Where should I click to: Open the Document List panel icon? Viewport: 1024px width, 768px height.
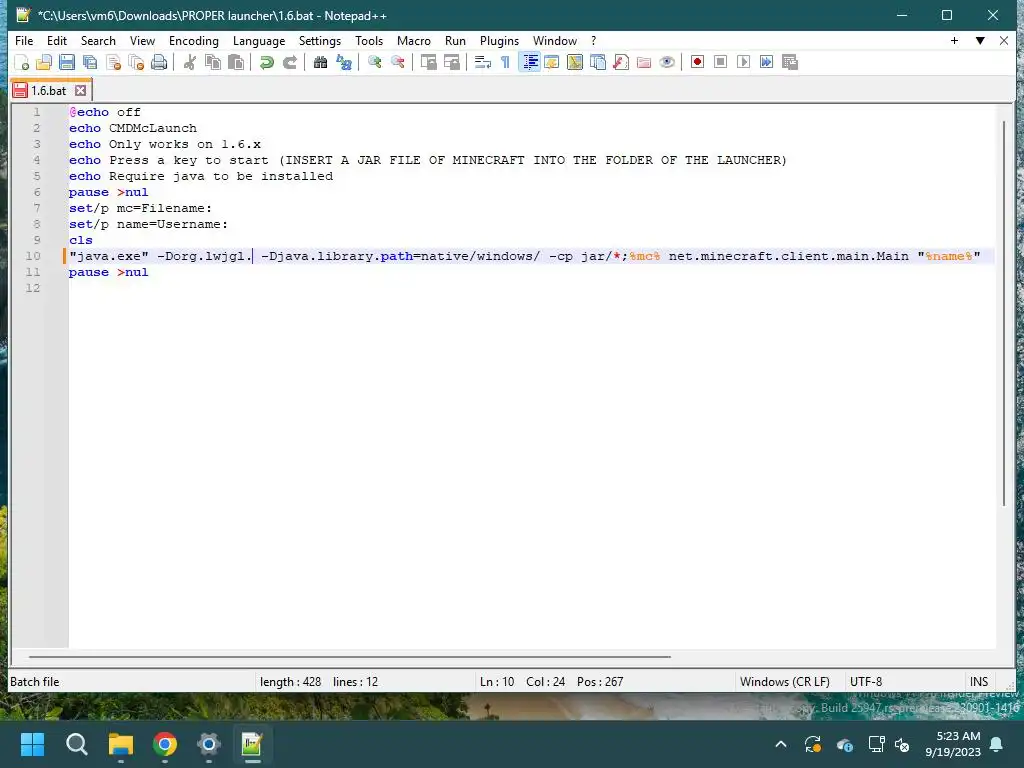tap(598, 62)
